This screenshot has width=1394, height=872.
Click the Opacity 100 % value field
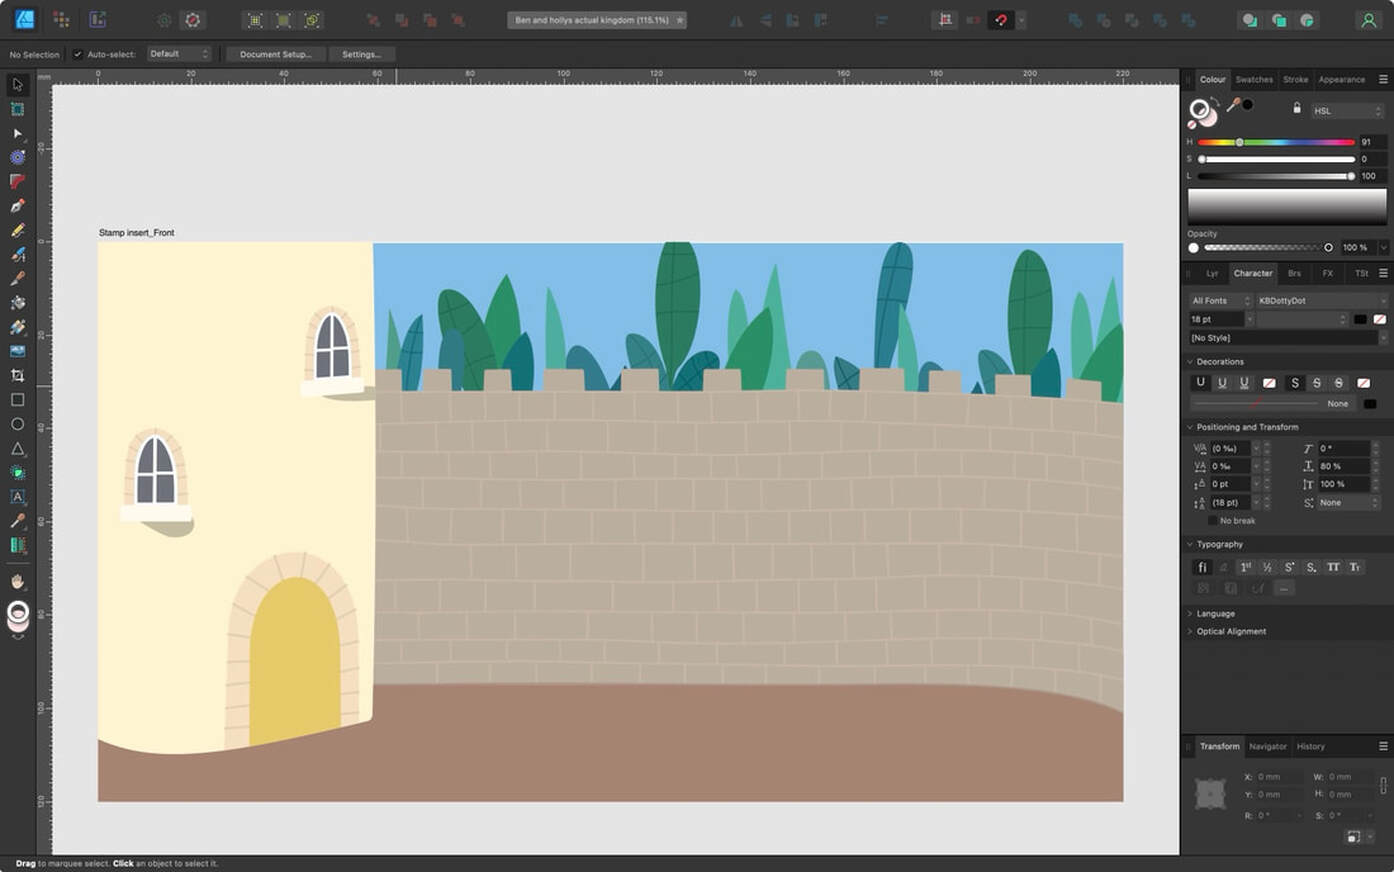1357,248
